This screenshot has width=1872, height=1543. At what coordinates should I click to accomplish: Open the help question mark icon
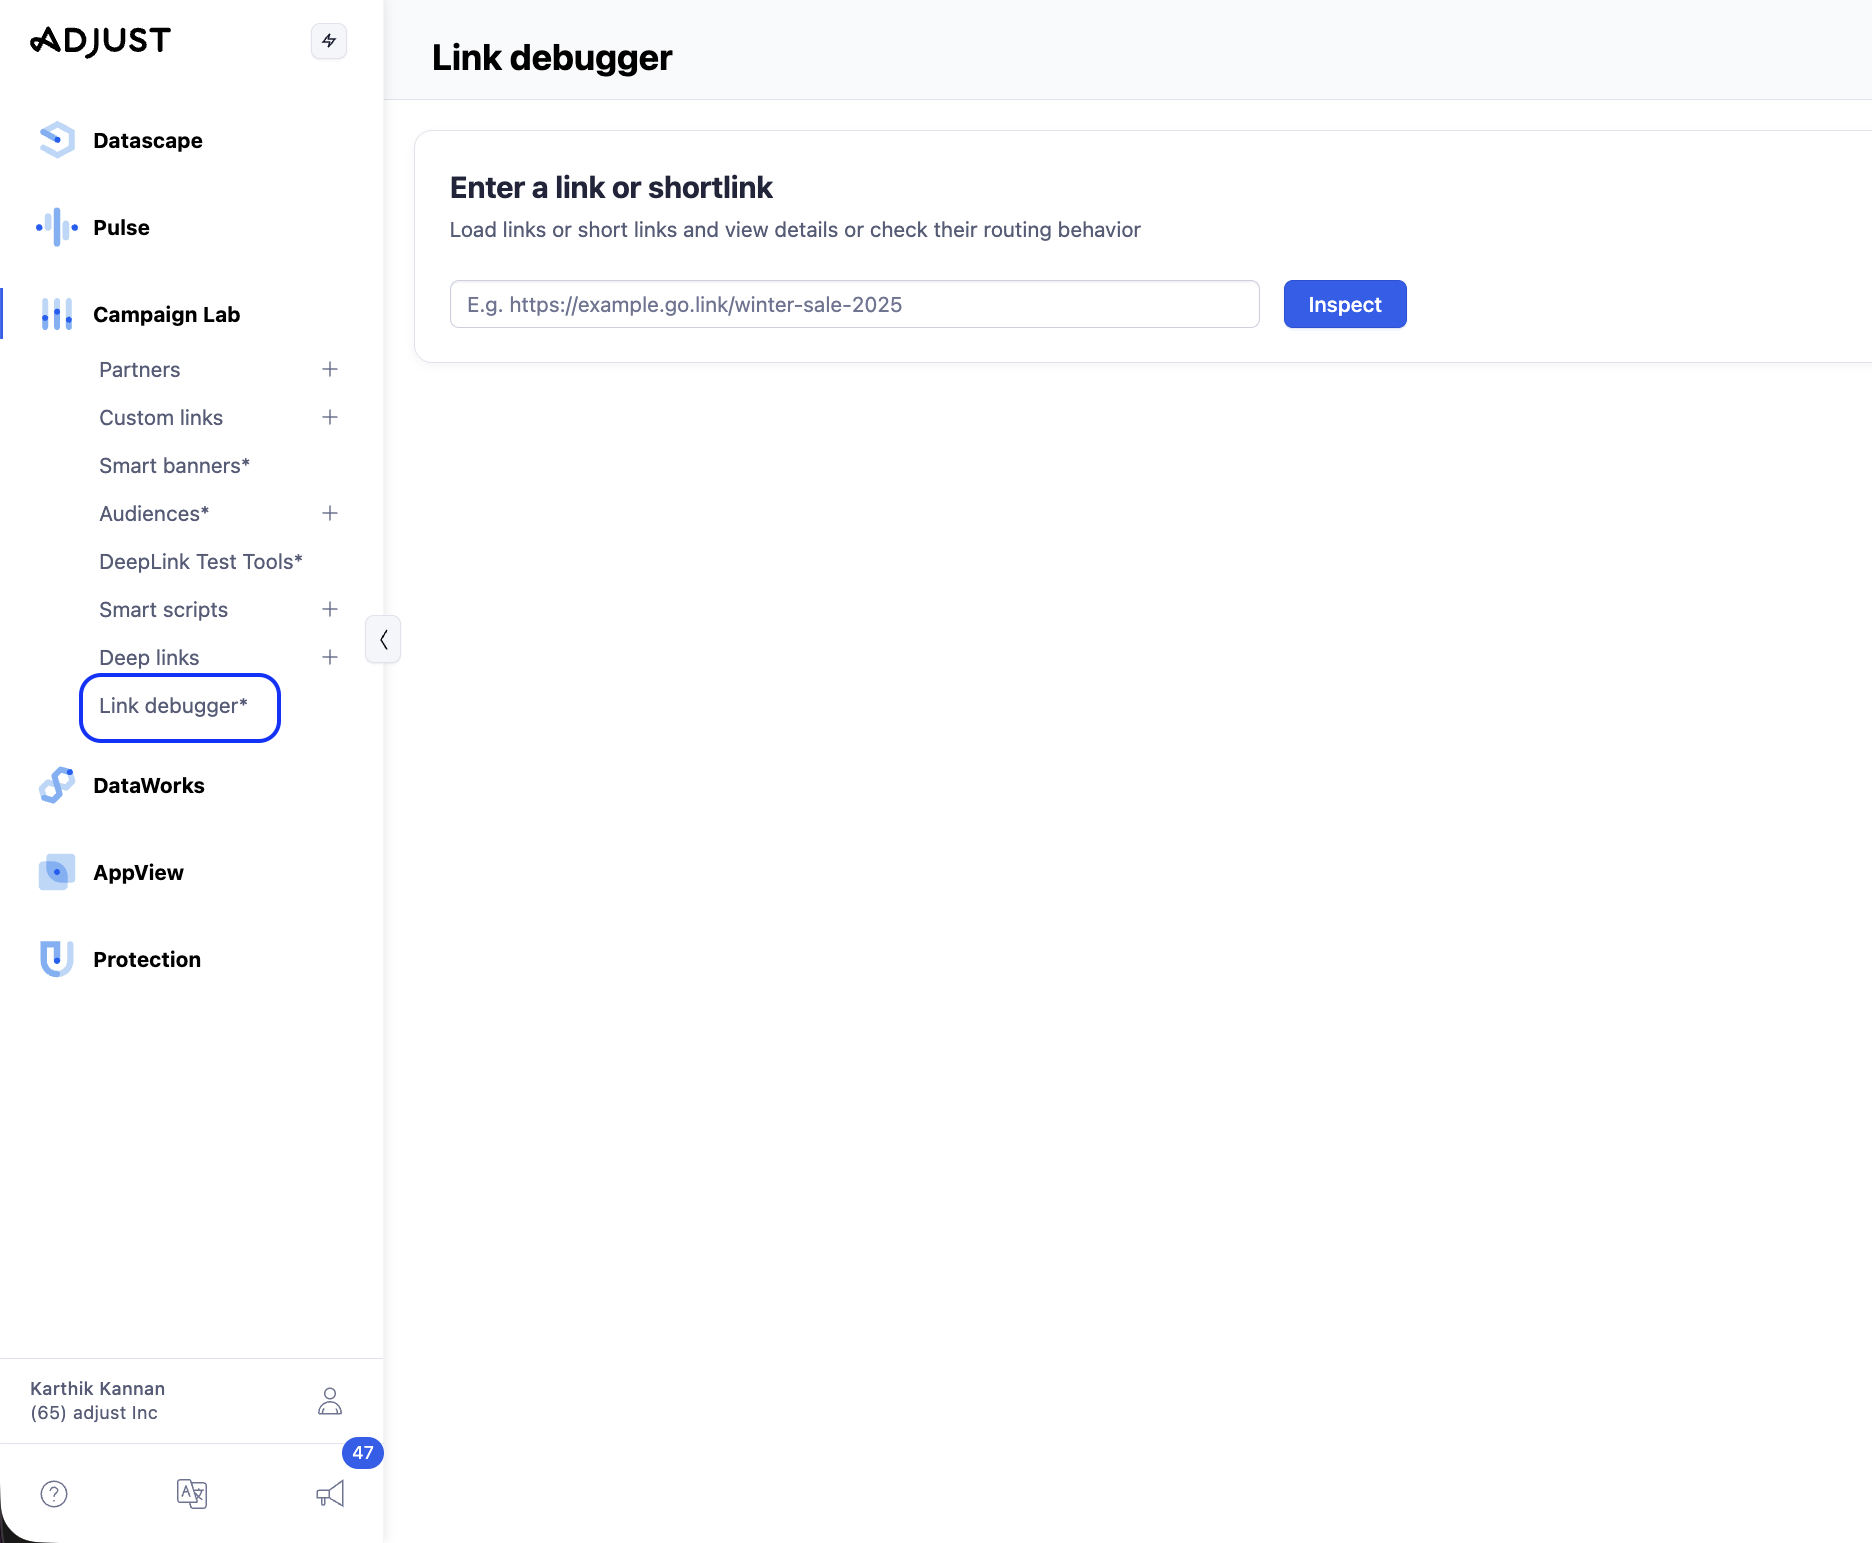point(54,1494)
